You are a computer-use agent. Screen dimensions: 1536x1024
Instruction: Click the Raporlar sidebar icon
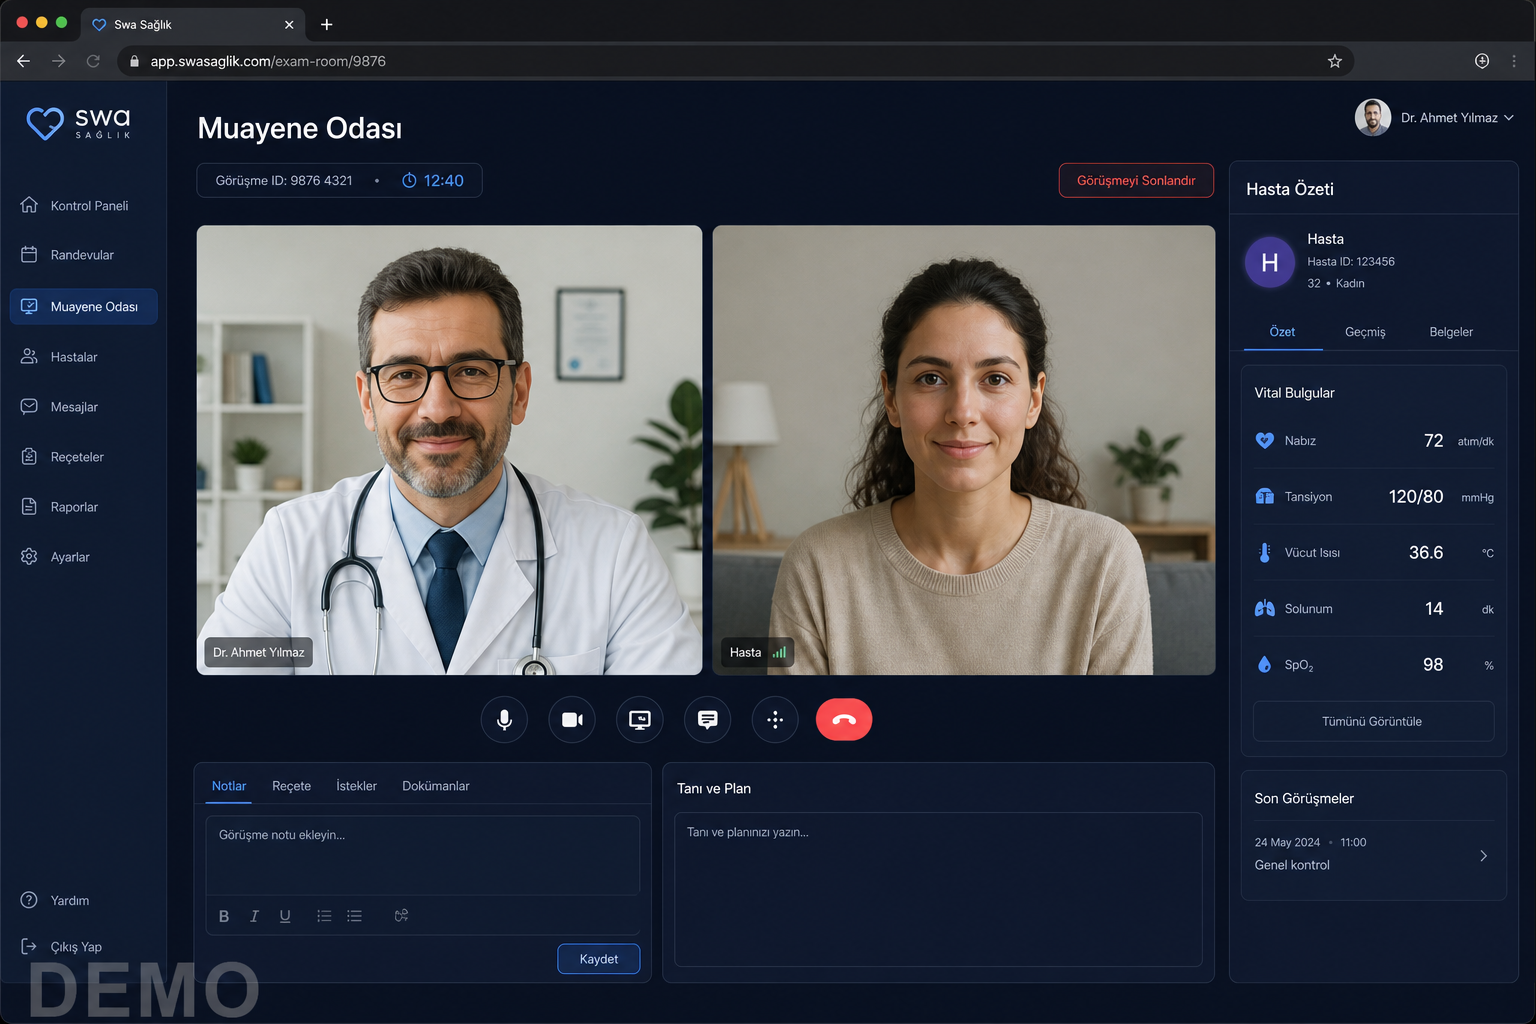coord(29,507)
